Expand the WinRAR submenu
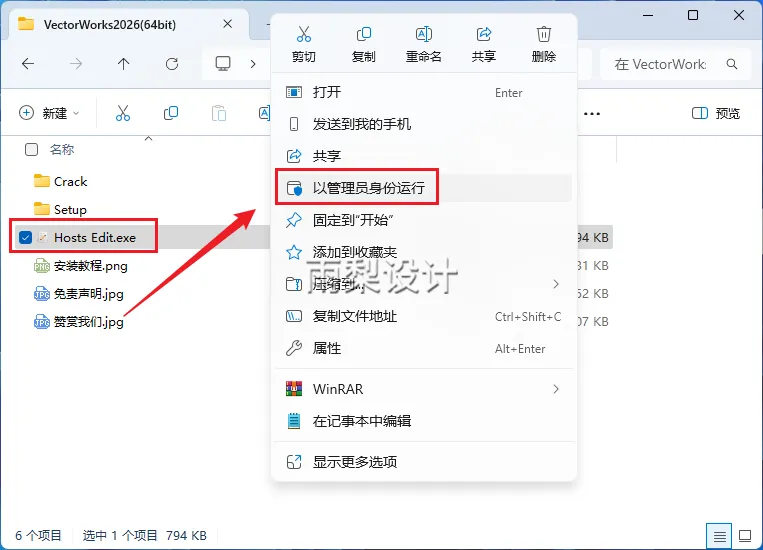The width and height of the screenshot is (763, 550). (x=556, y=389)
